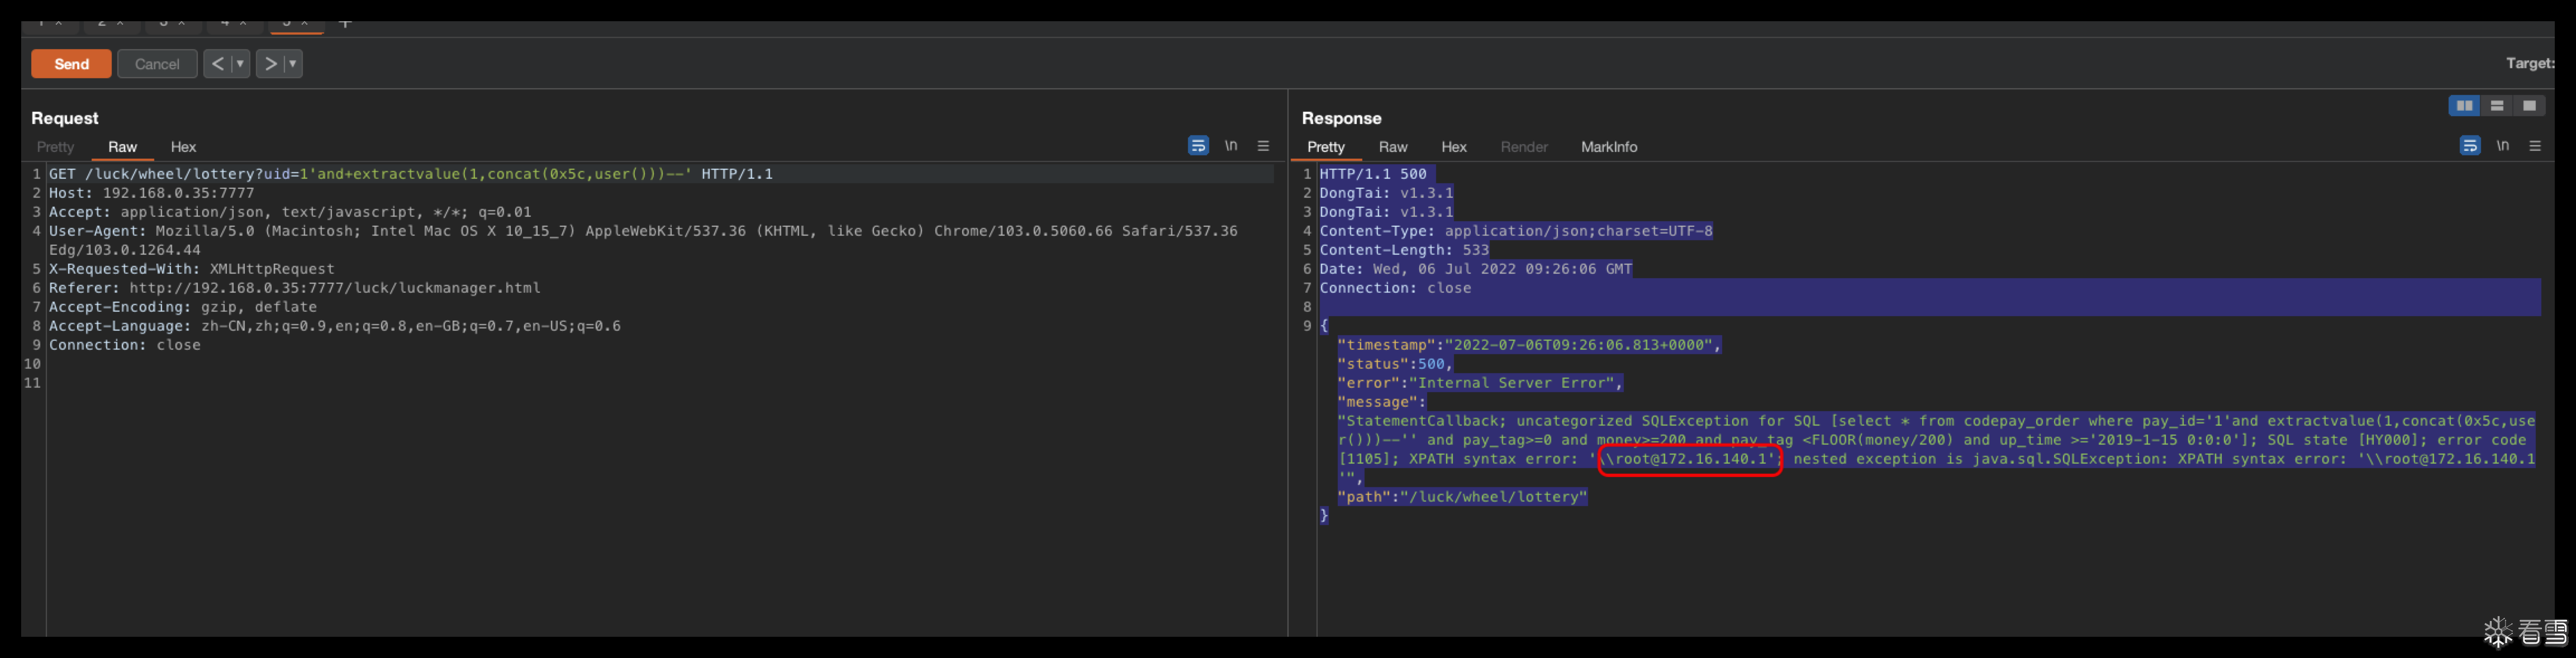The image size is (2576, 658).
Task: Toggle \n non-printable characters in Request panel
Action: coord(1231,146)
